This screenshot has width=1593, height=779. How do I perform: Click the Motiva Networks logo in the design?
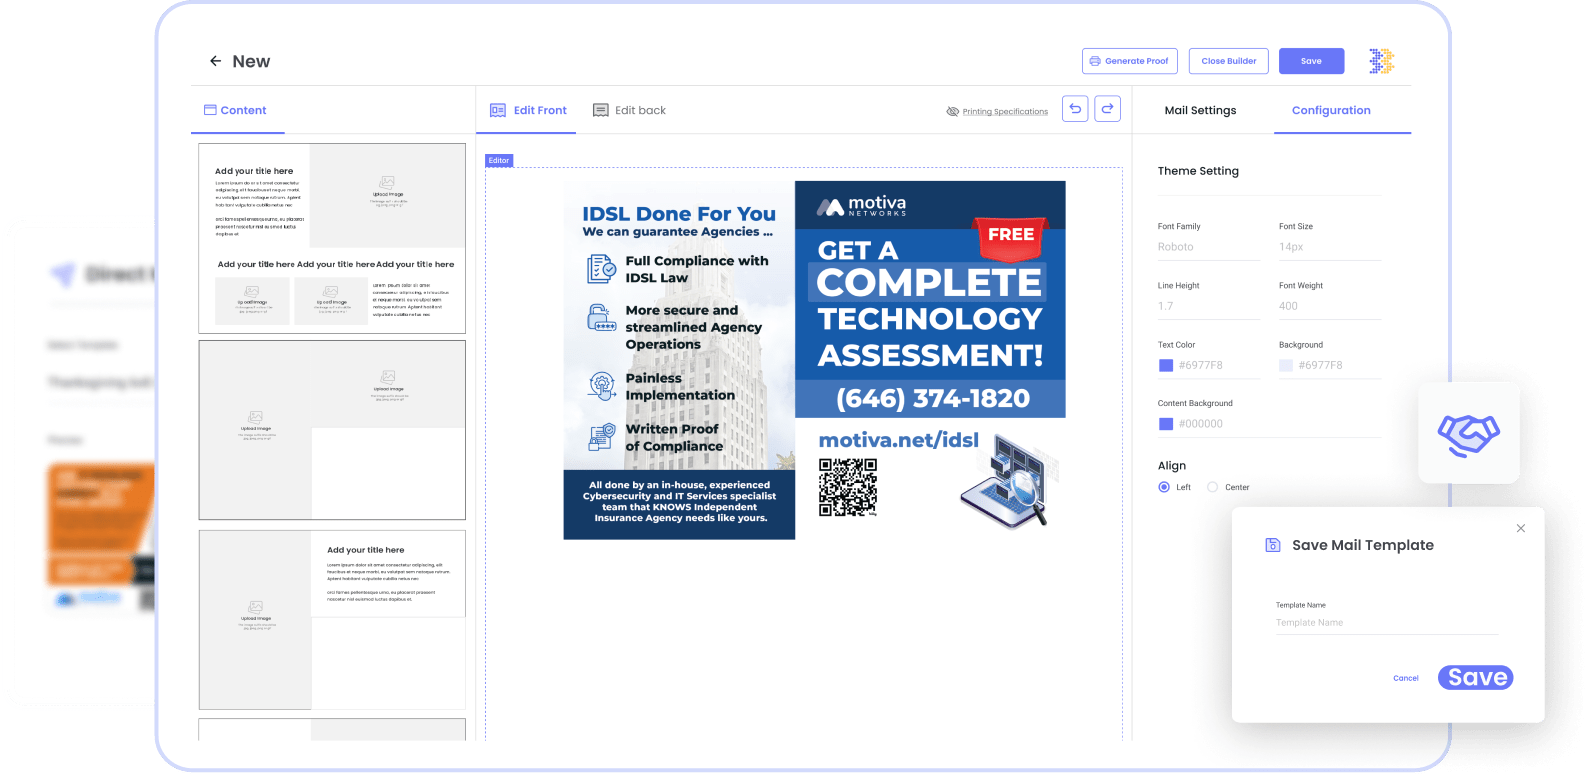click(862, 206)
